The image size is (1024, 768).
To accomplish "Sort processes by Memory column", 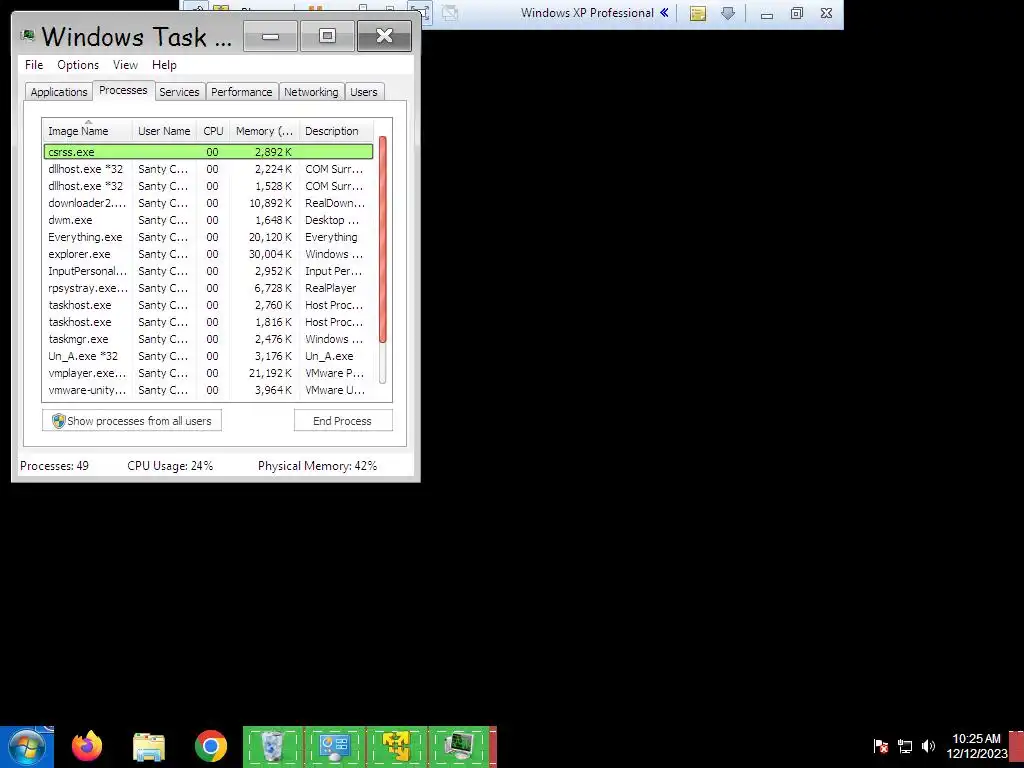I will click(x=264, y=131).
